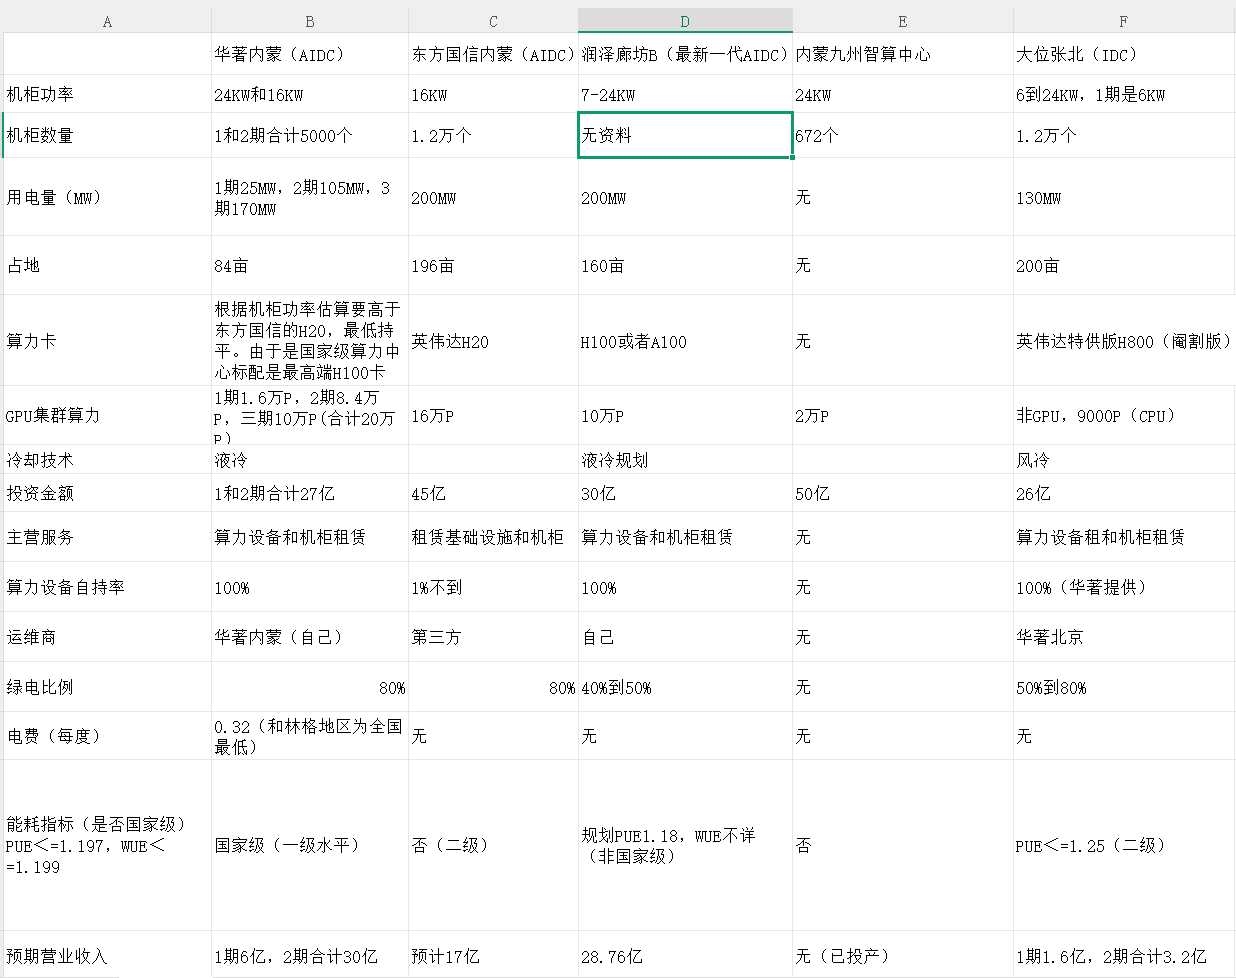The width and height of the screenshot is (1236, 978).
Task: Select row label '机柜数量'
Action: [107, 135]
